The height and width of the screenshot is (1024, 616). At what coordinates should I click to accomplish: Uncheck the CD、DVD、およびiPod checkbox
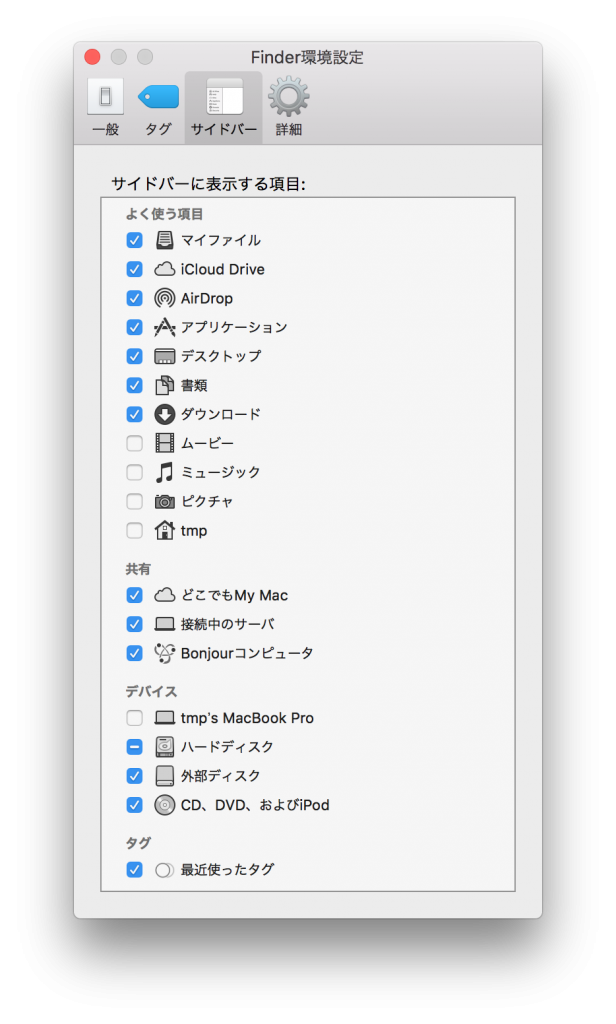(135, 805)
